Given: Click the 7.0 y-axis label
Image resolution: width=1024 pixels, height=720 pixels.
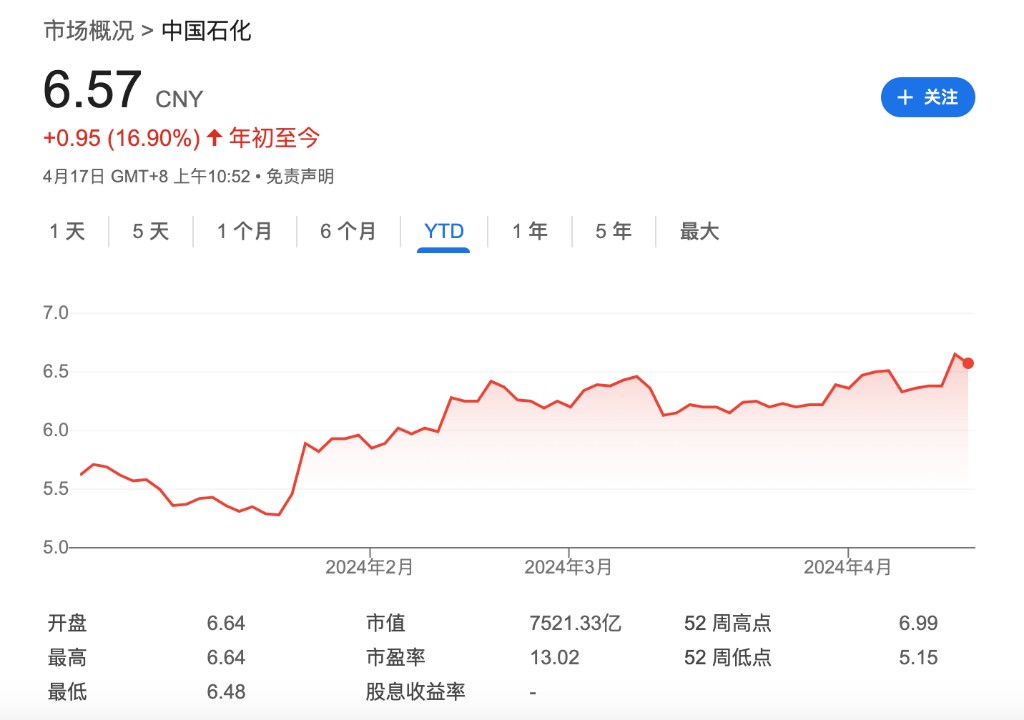Looking at the screenshot, I should (56, 313).
